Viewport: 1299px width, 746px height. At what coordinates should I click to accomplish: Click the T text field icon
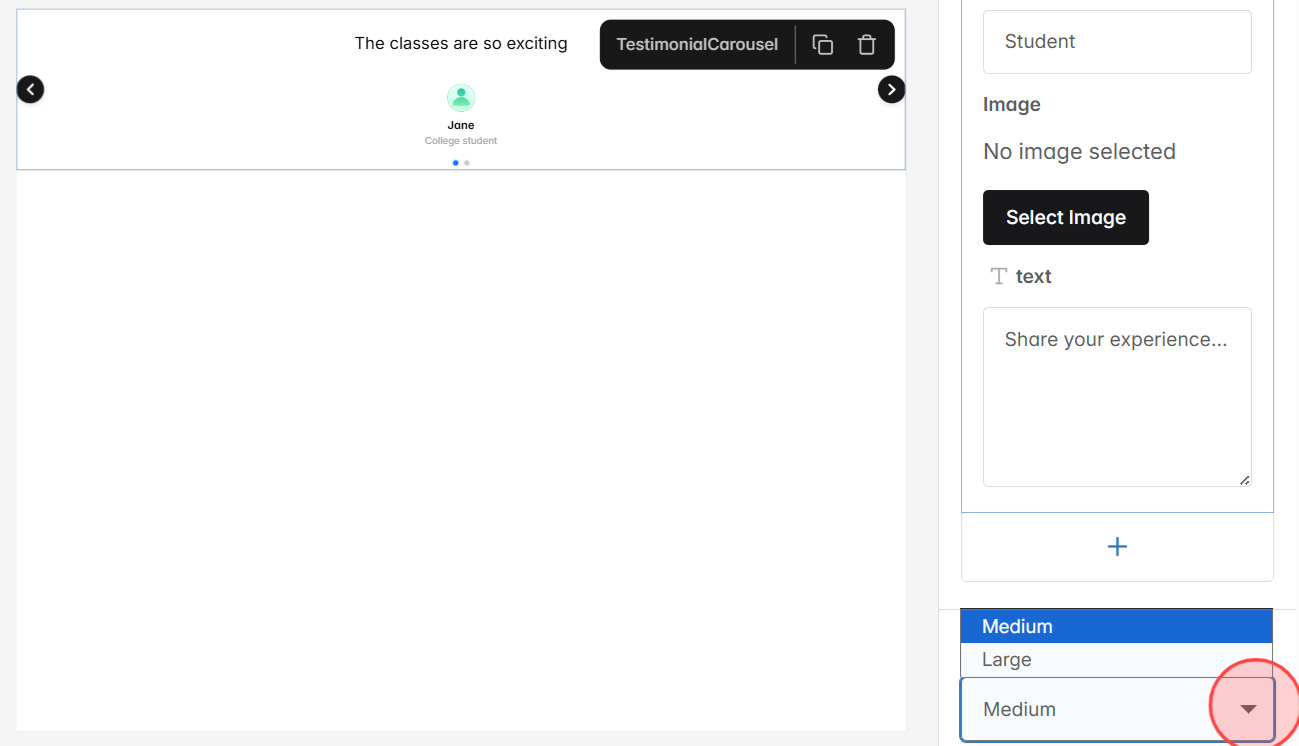[x=997, y=276]
